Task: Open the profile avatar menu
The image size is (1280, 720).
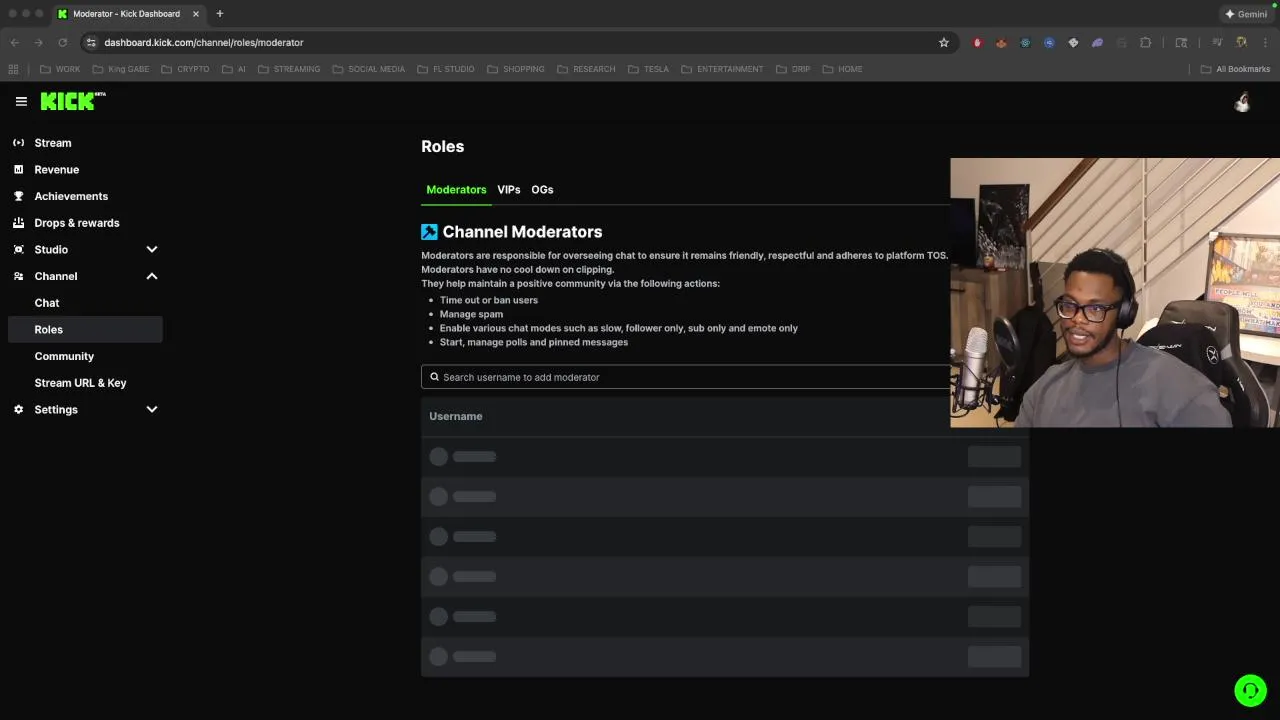Action: coord(1242,102)
